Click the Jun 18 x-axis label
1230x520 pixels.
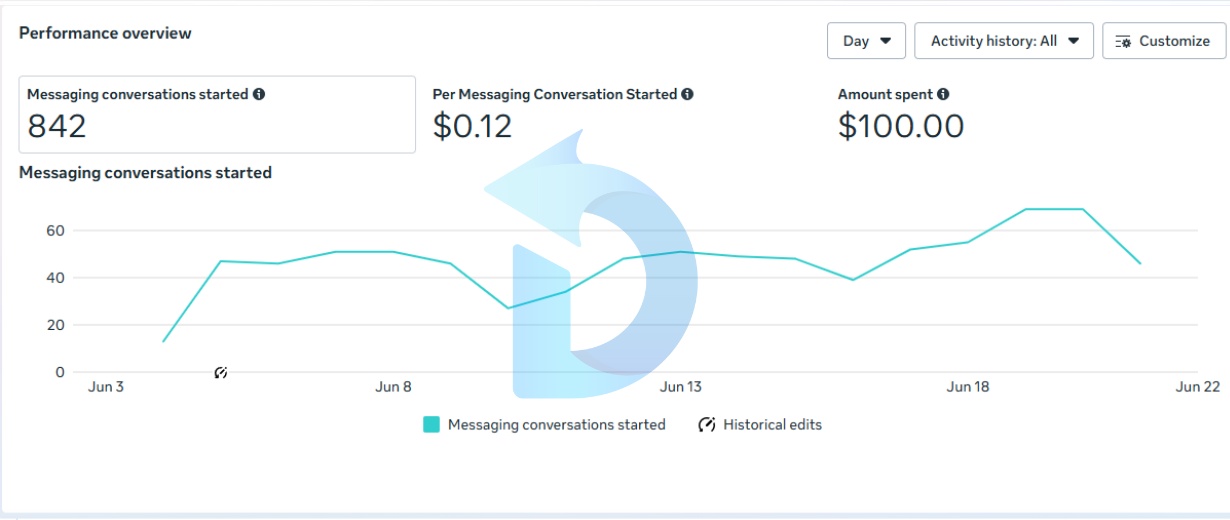pyautogui.click(x=968, y=387)
